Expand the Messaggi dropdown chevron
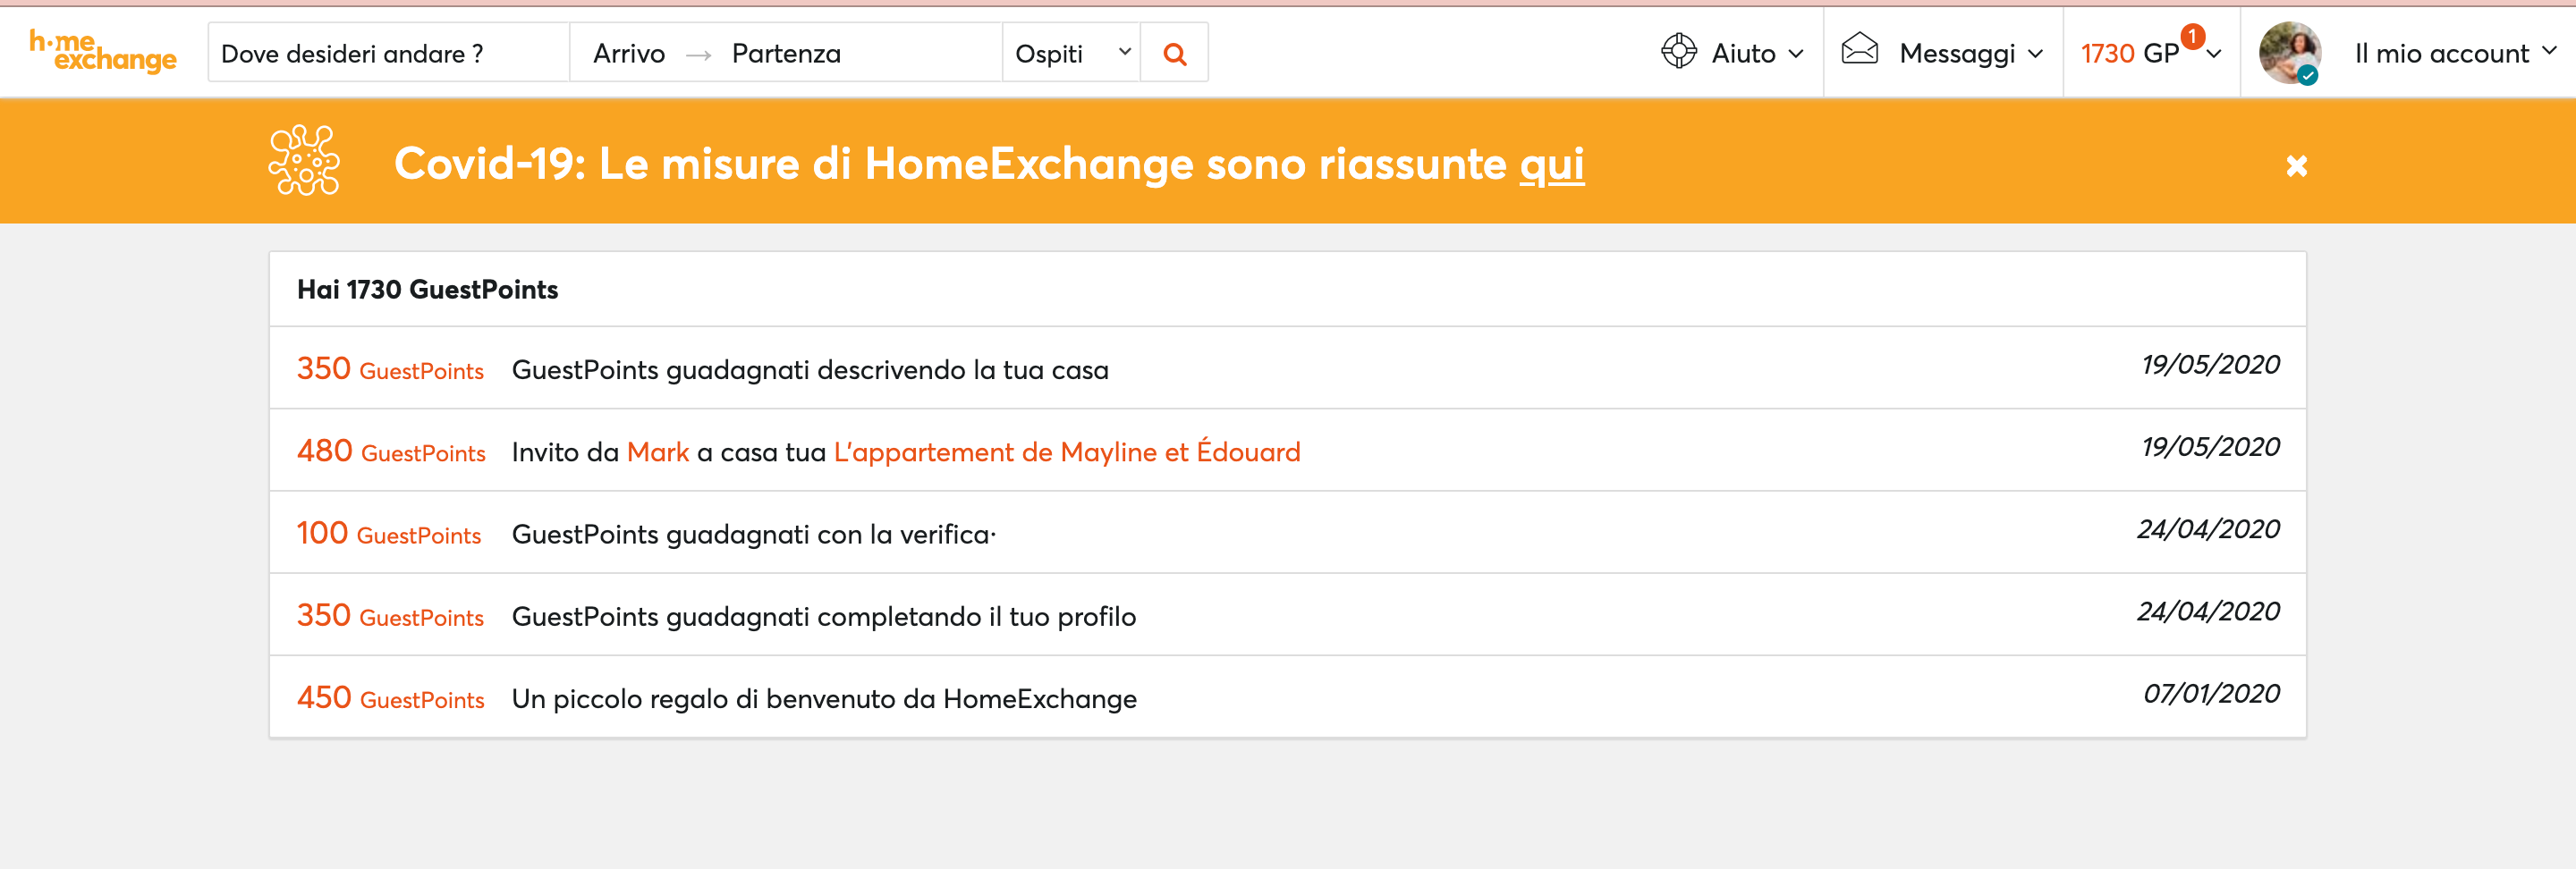Screen dimensions: 2576x869 coord(2035,54)
